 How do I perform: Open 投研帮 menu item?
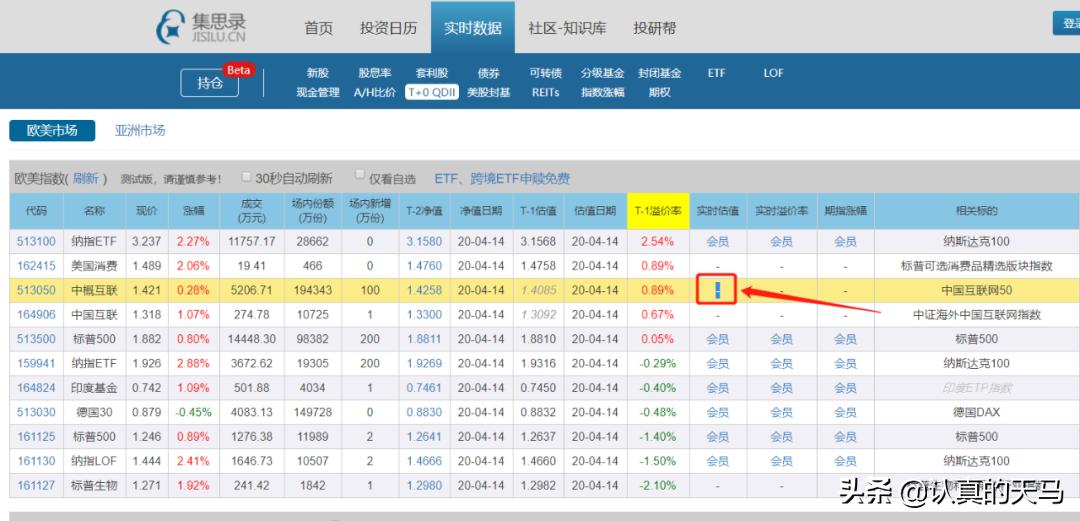tap(655, 28)
